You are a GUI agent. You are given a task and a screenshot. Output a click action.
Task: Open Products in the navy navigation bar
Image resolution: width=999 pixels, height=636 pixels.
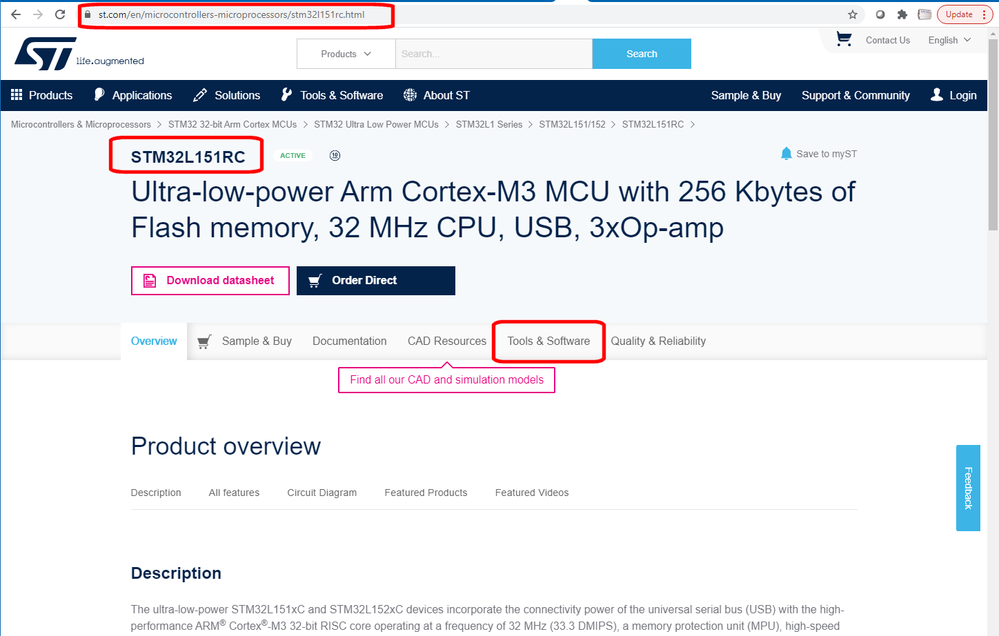point(50,95)
